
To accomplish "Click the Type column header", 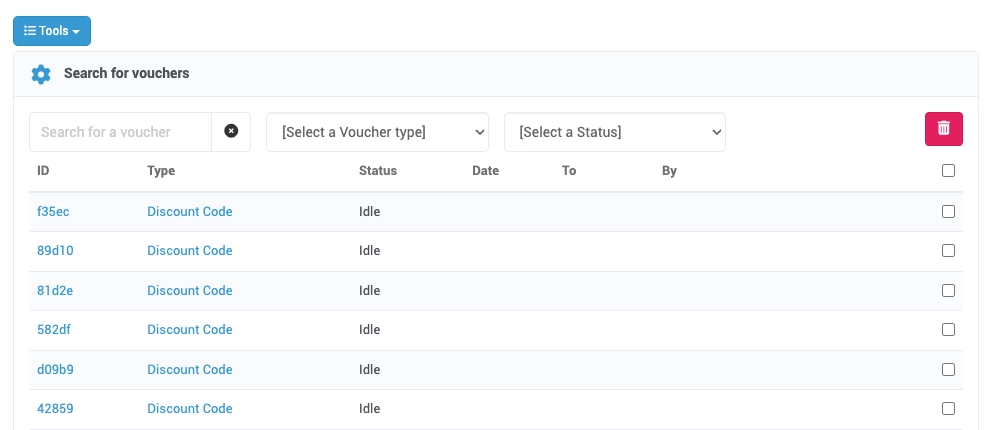I will (160, 171).
